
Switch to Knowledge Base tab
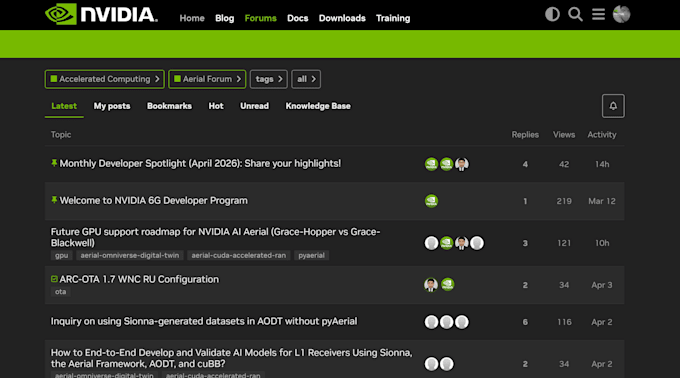click(x=318, y=106)
